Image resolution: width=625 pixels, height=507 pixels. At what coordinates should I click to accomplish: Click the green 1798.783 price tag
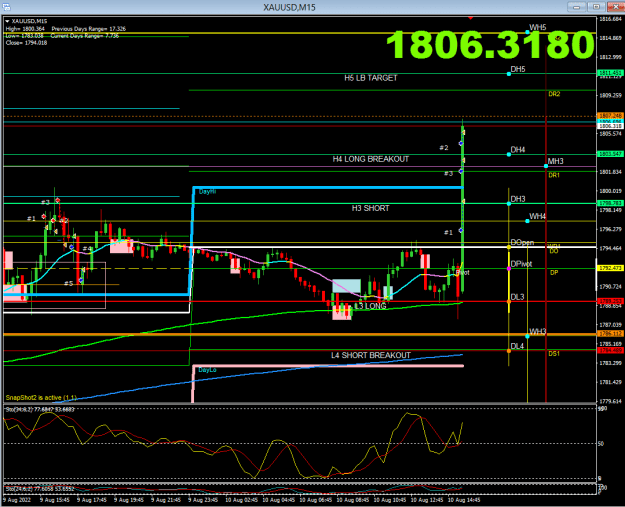610,203
